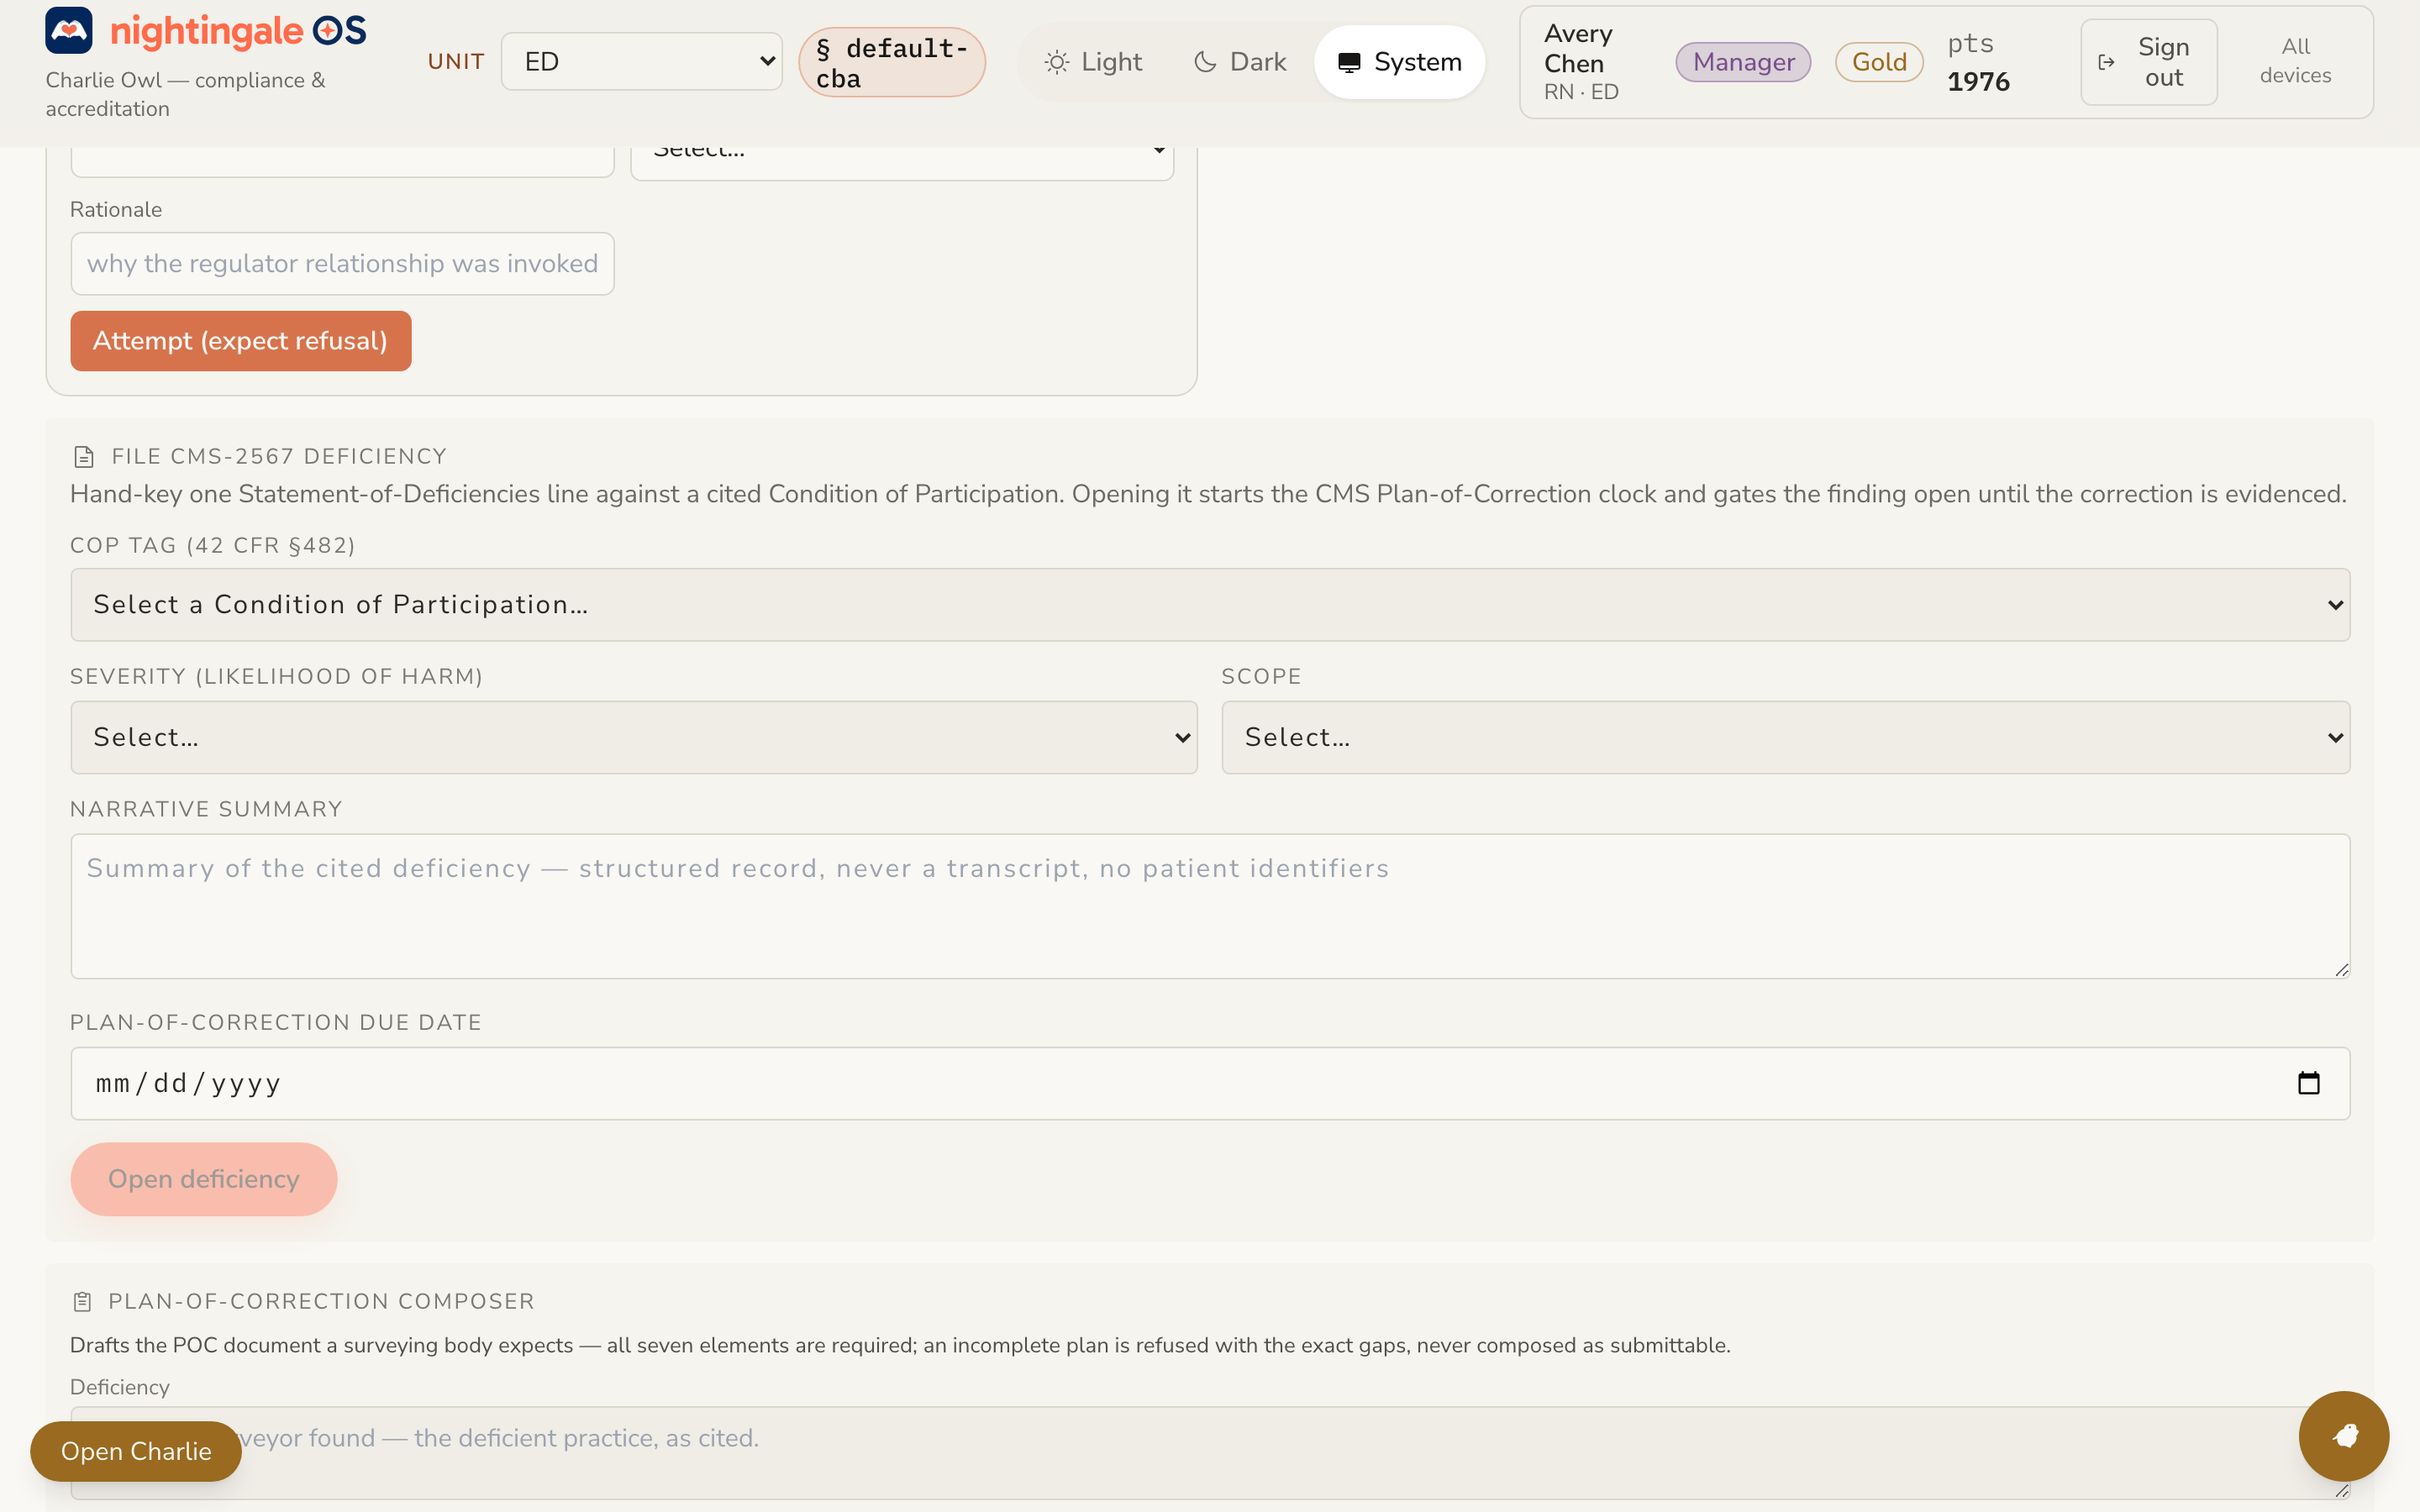Screen dimensions: 2420x1512
Task: Focus the Rationale input field
Action: point(342,264)
